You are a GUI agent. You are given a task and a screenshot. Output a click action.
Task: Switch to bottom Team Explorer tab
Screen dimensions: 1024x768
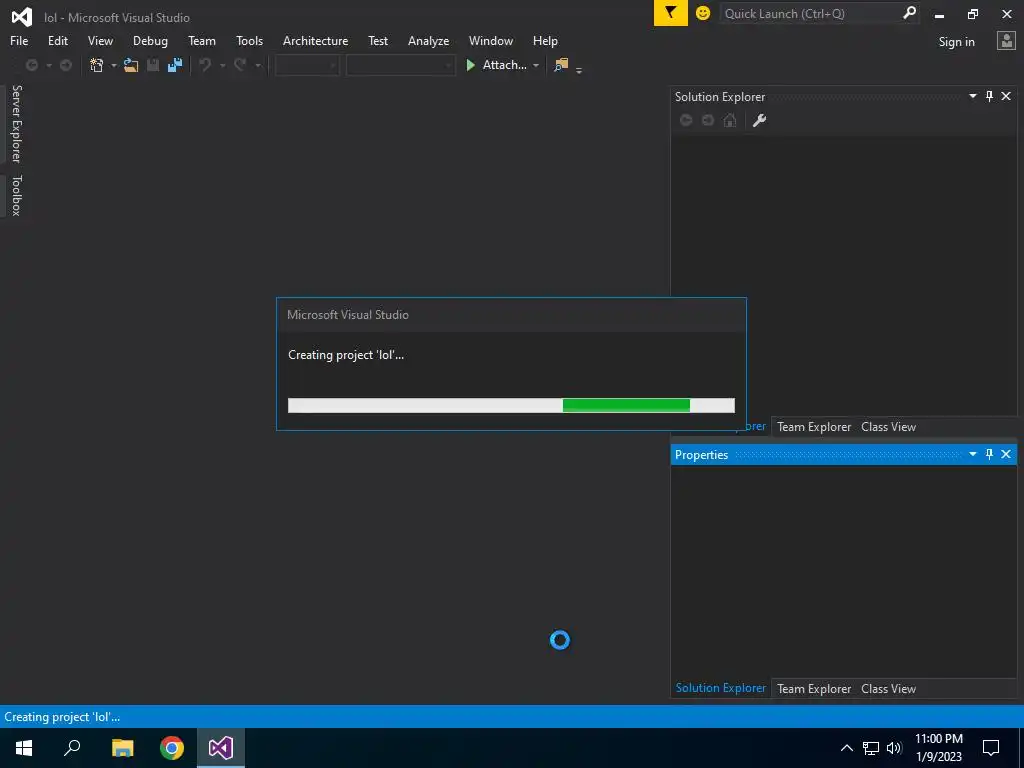coord(814,688)
